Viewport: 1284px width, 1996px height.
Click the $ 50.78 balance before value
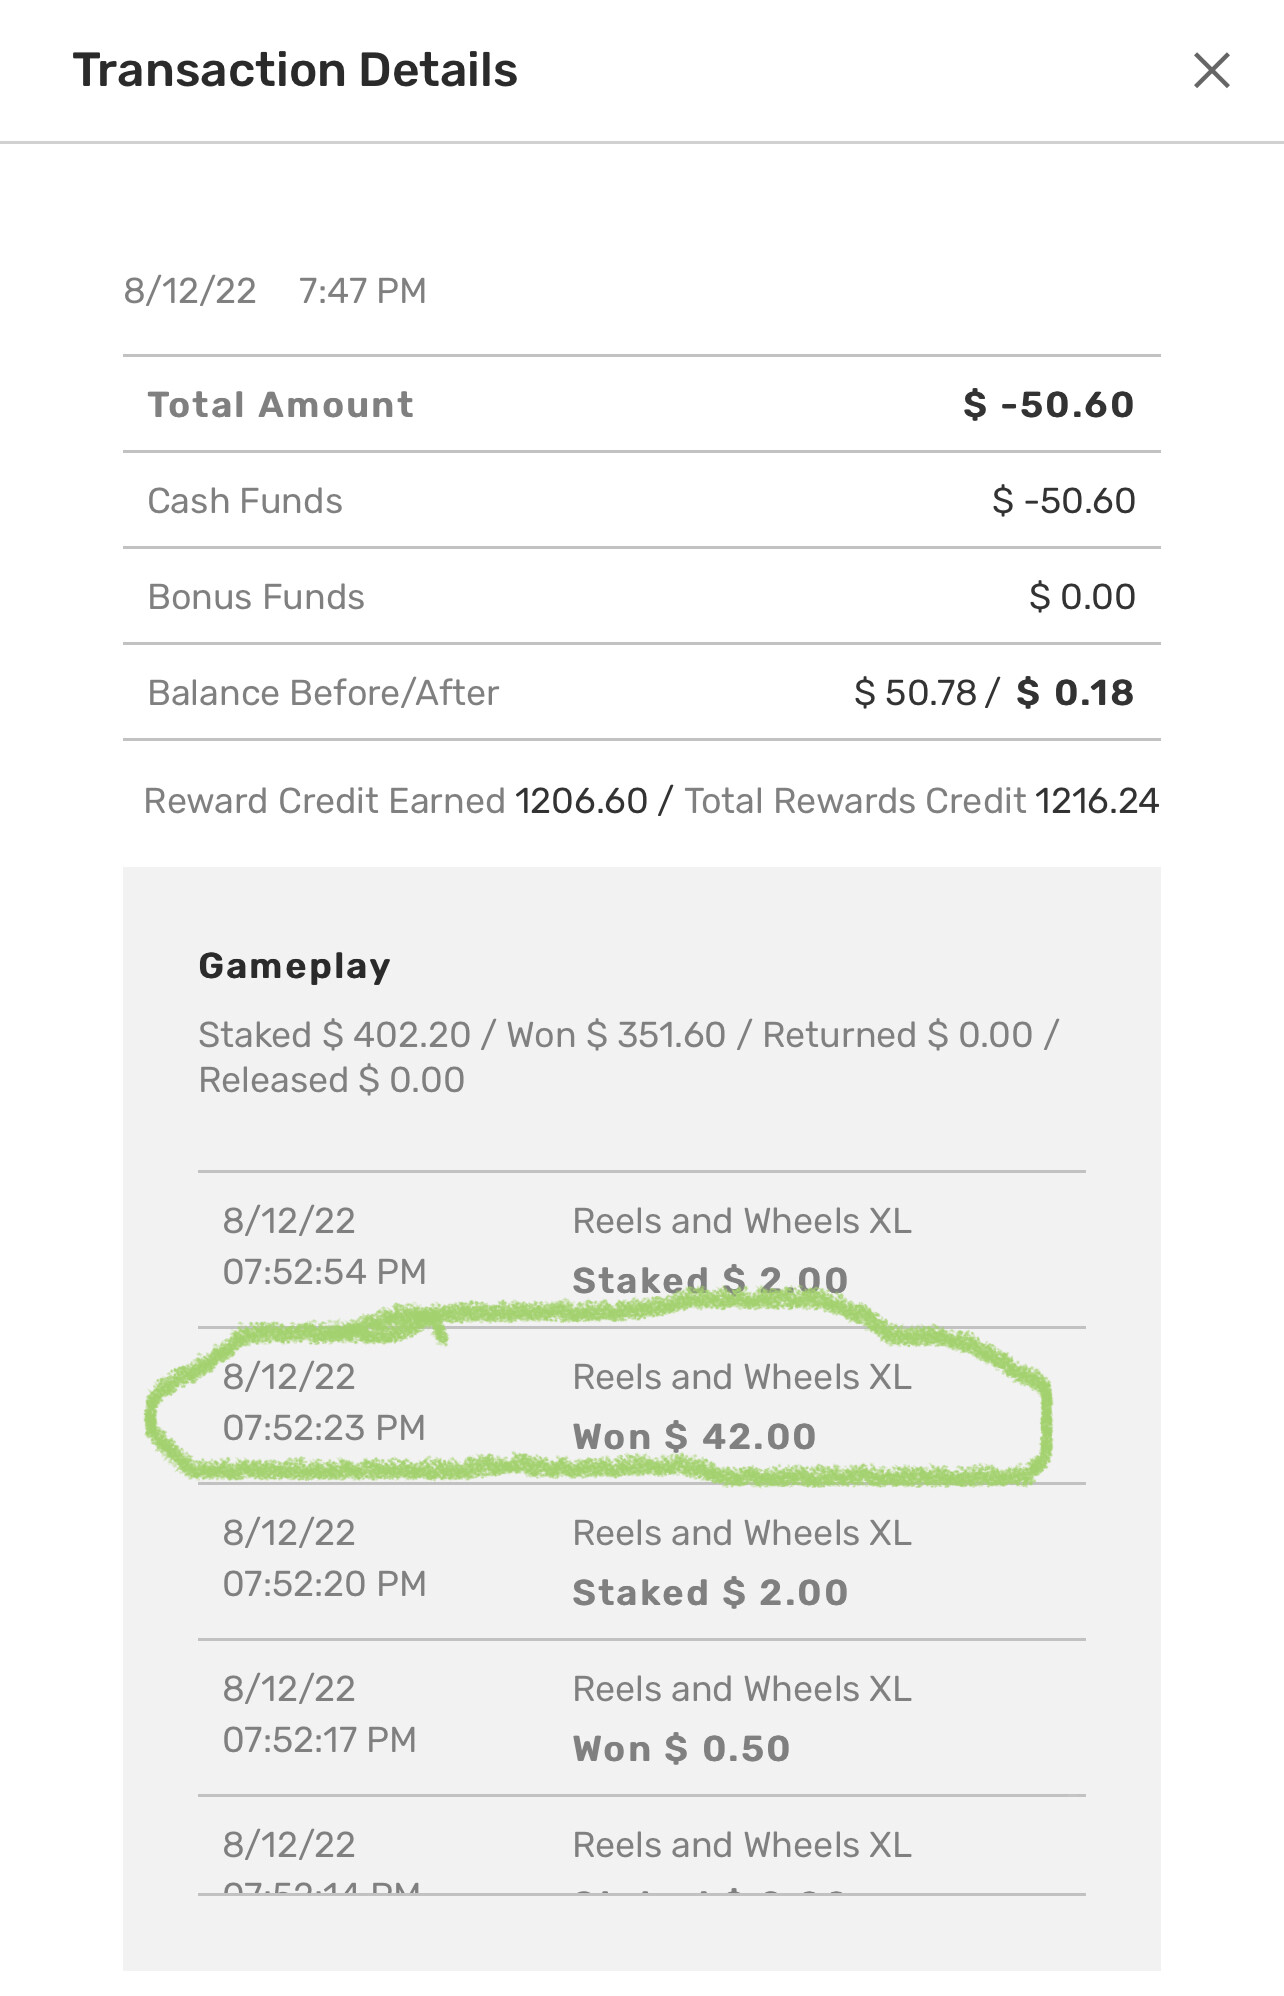pos(915,693)
